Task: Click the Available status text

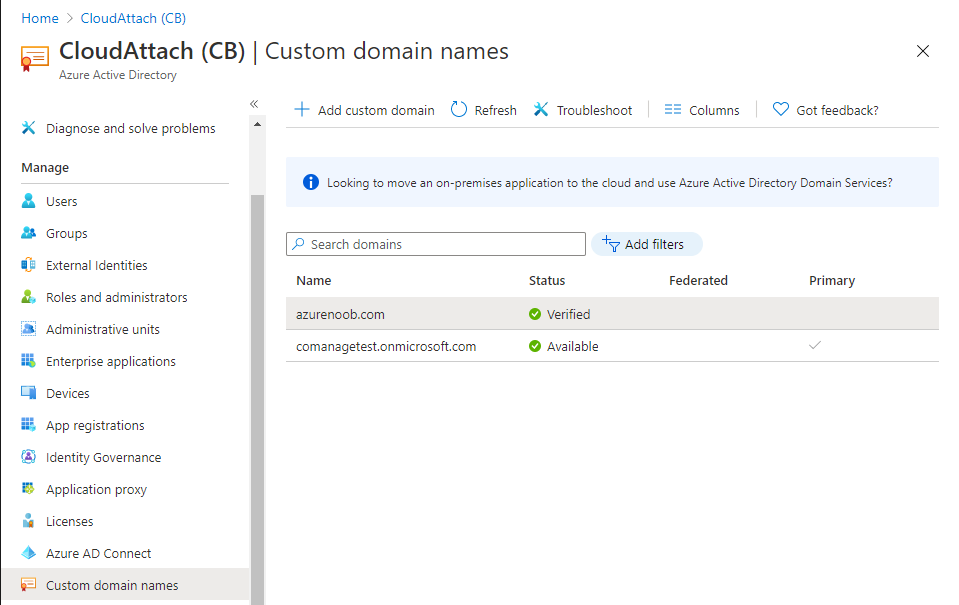Action: pyautogui.click(x=572, y=346)
